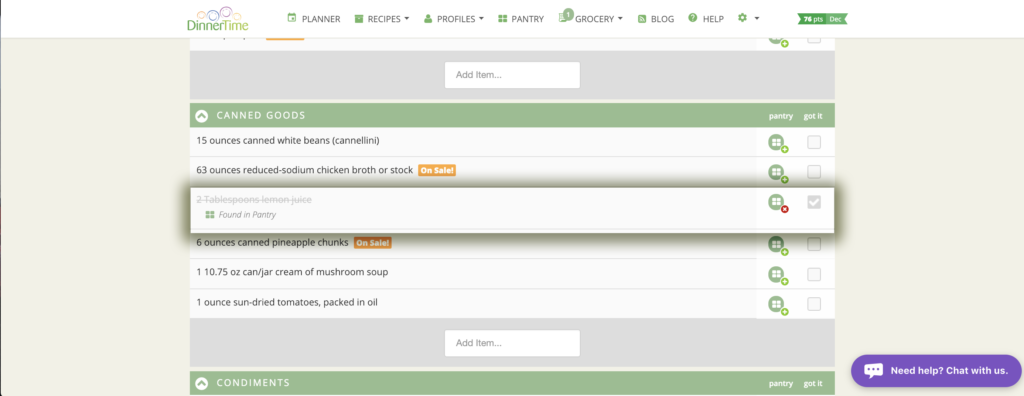This screenshot has width=1024, height=396.
Task: Click Add Item field below sun-dried tomatoes
Action: pyautogui.click(x=512, y=343)
